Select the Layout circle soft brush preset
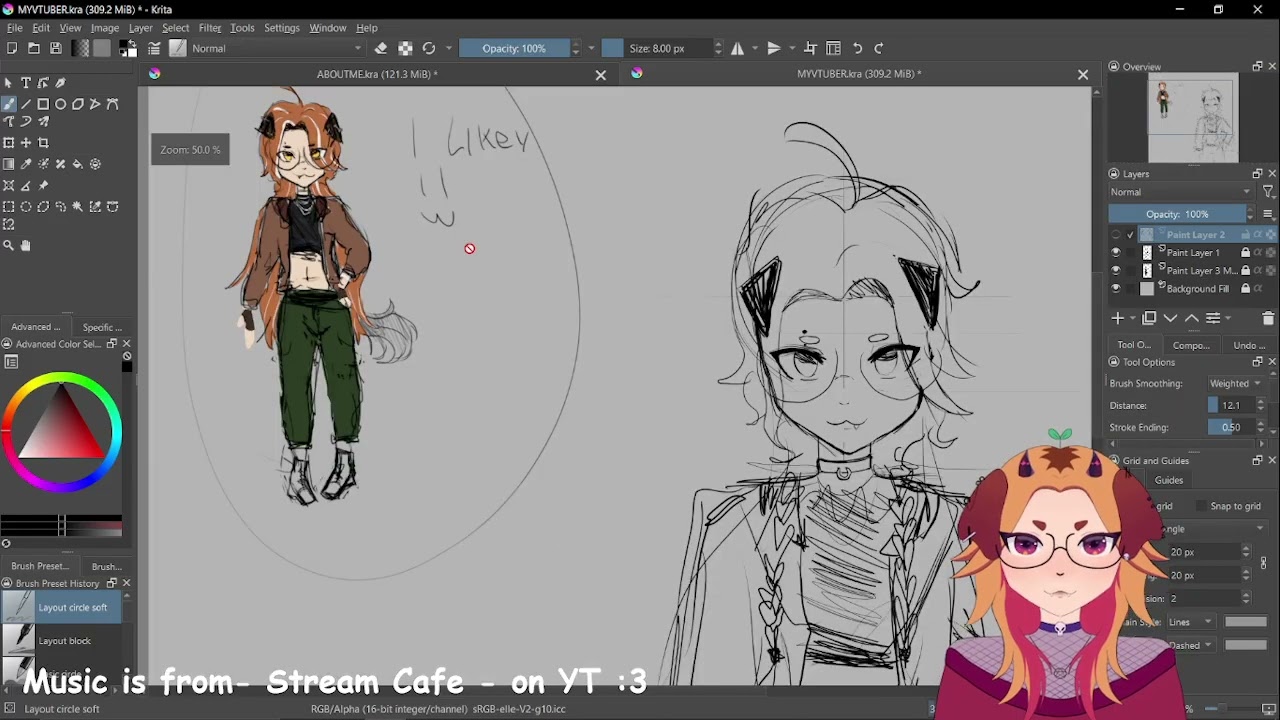Viewport: 1280px width, 720px height. click(60, 608)
